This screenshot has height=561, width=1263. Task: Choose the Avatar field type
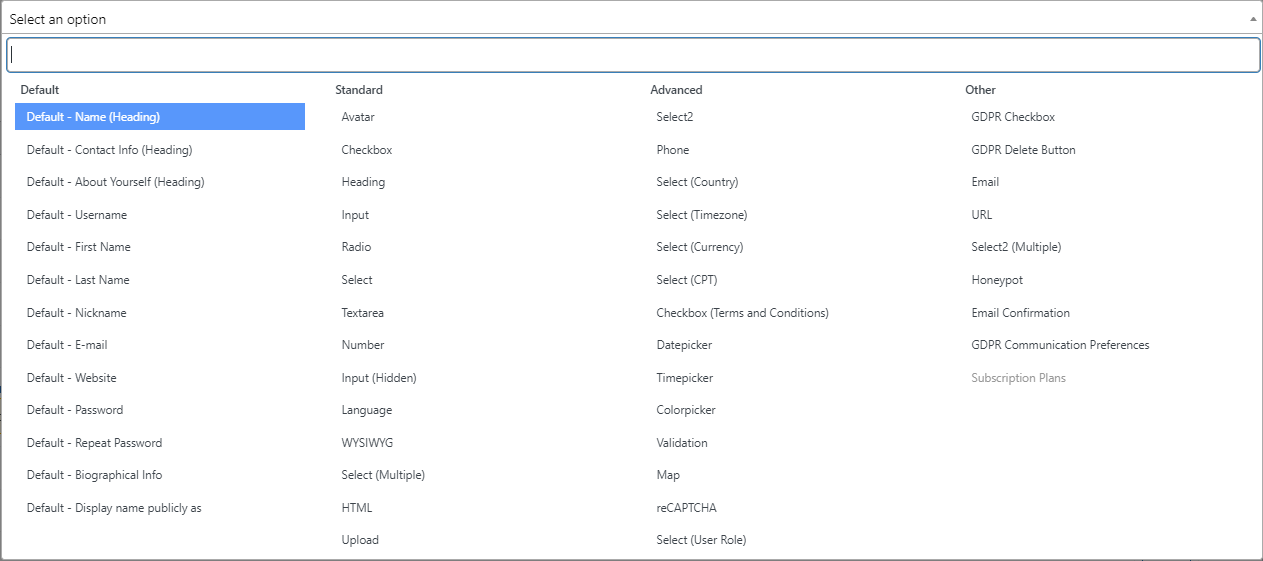click(x=475, y=117)
